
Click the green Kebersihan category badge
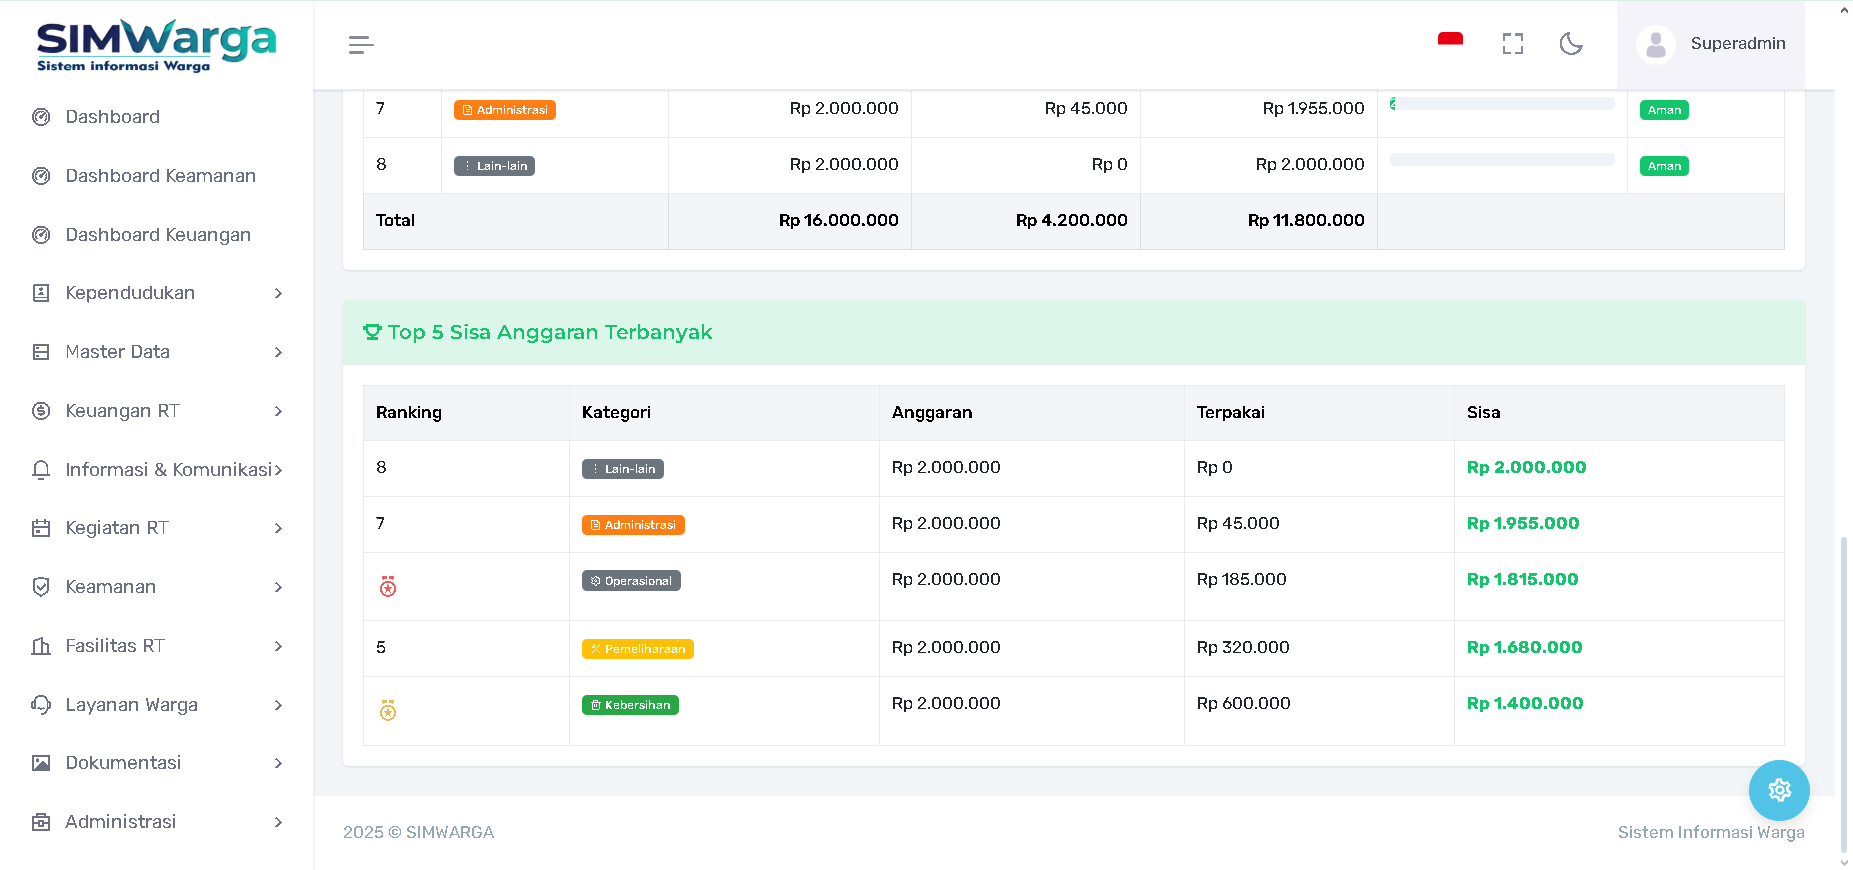tap(630, 705)
